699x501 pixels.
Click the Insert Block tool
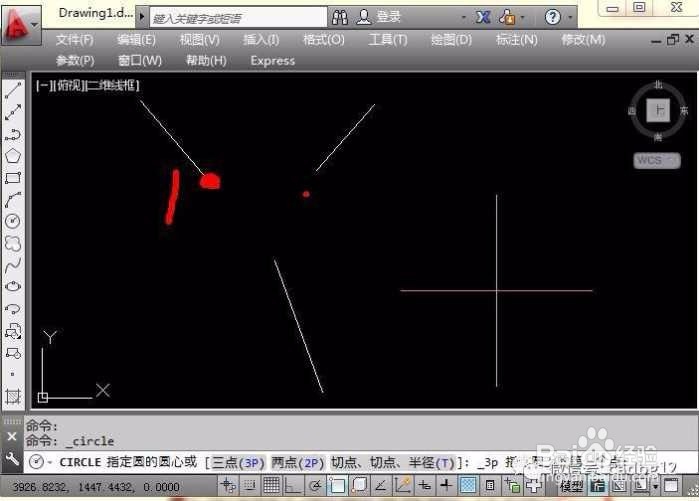pos(13,331)
